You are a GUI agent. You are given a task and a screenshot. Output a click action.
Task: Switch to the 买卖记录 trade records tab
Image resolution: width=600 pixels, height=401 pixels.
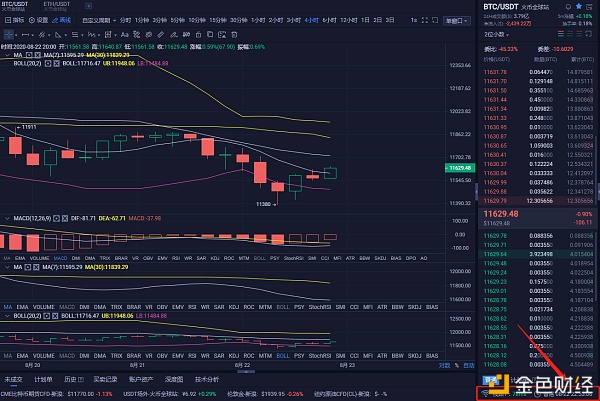coord(105,380)
